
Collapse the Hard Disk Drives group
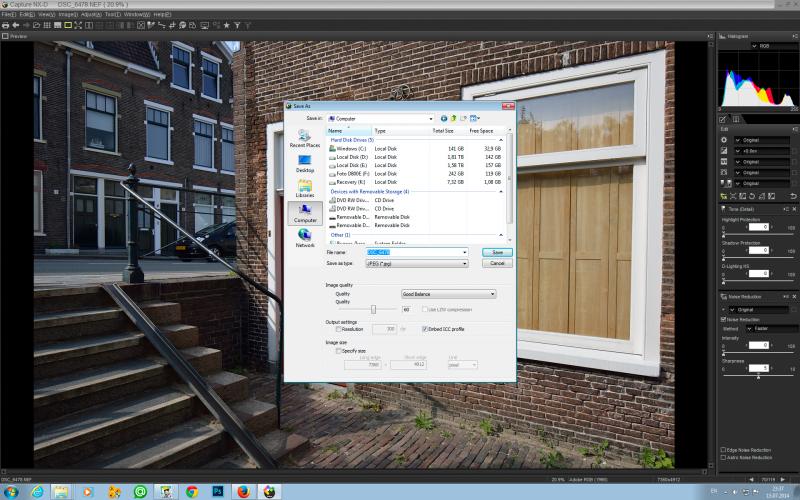coord(501,140)
